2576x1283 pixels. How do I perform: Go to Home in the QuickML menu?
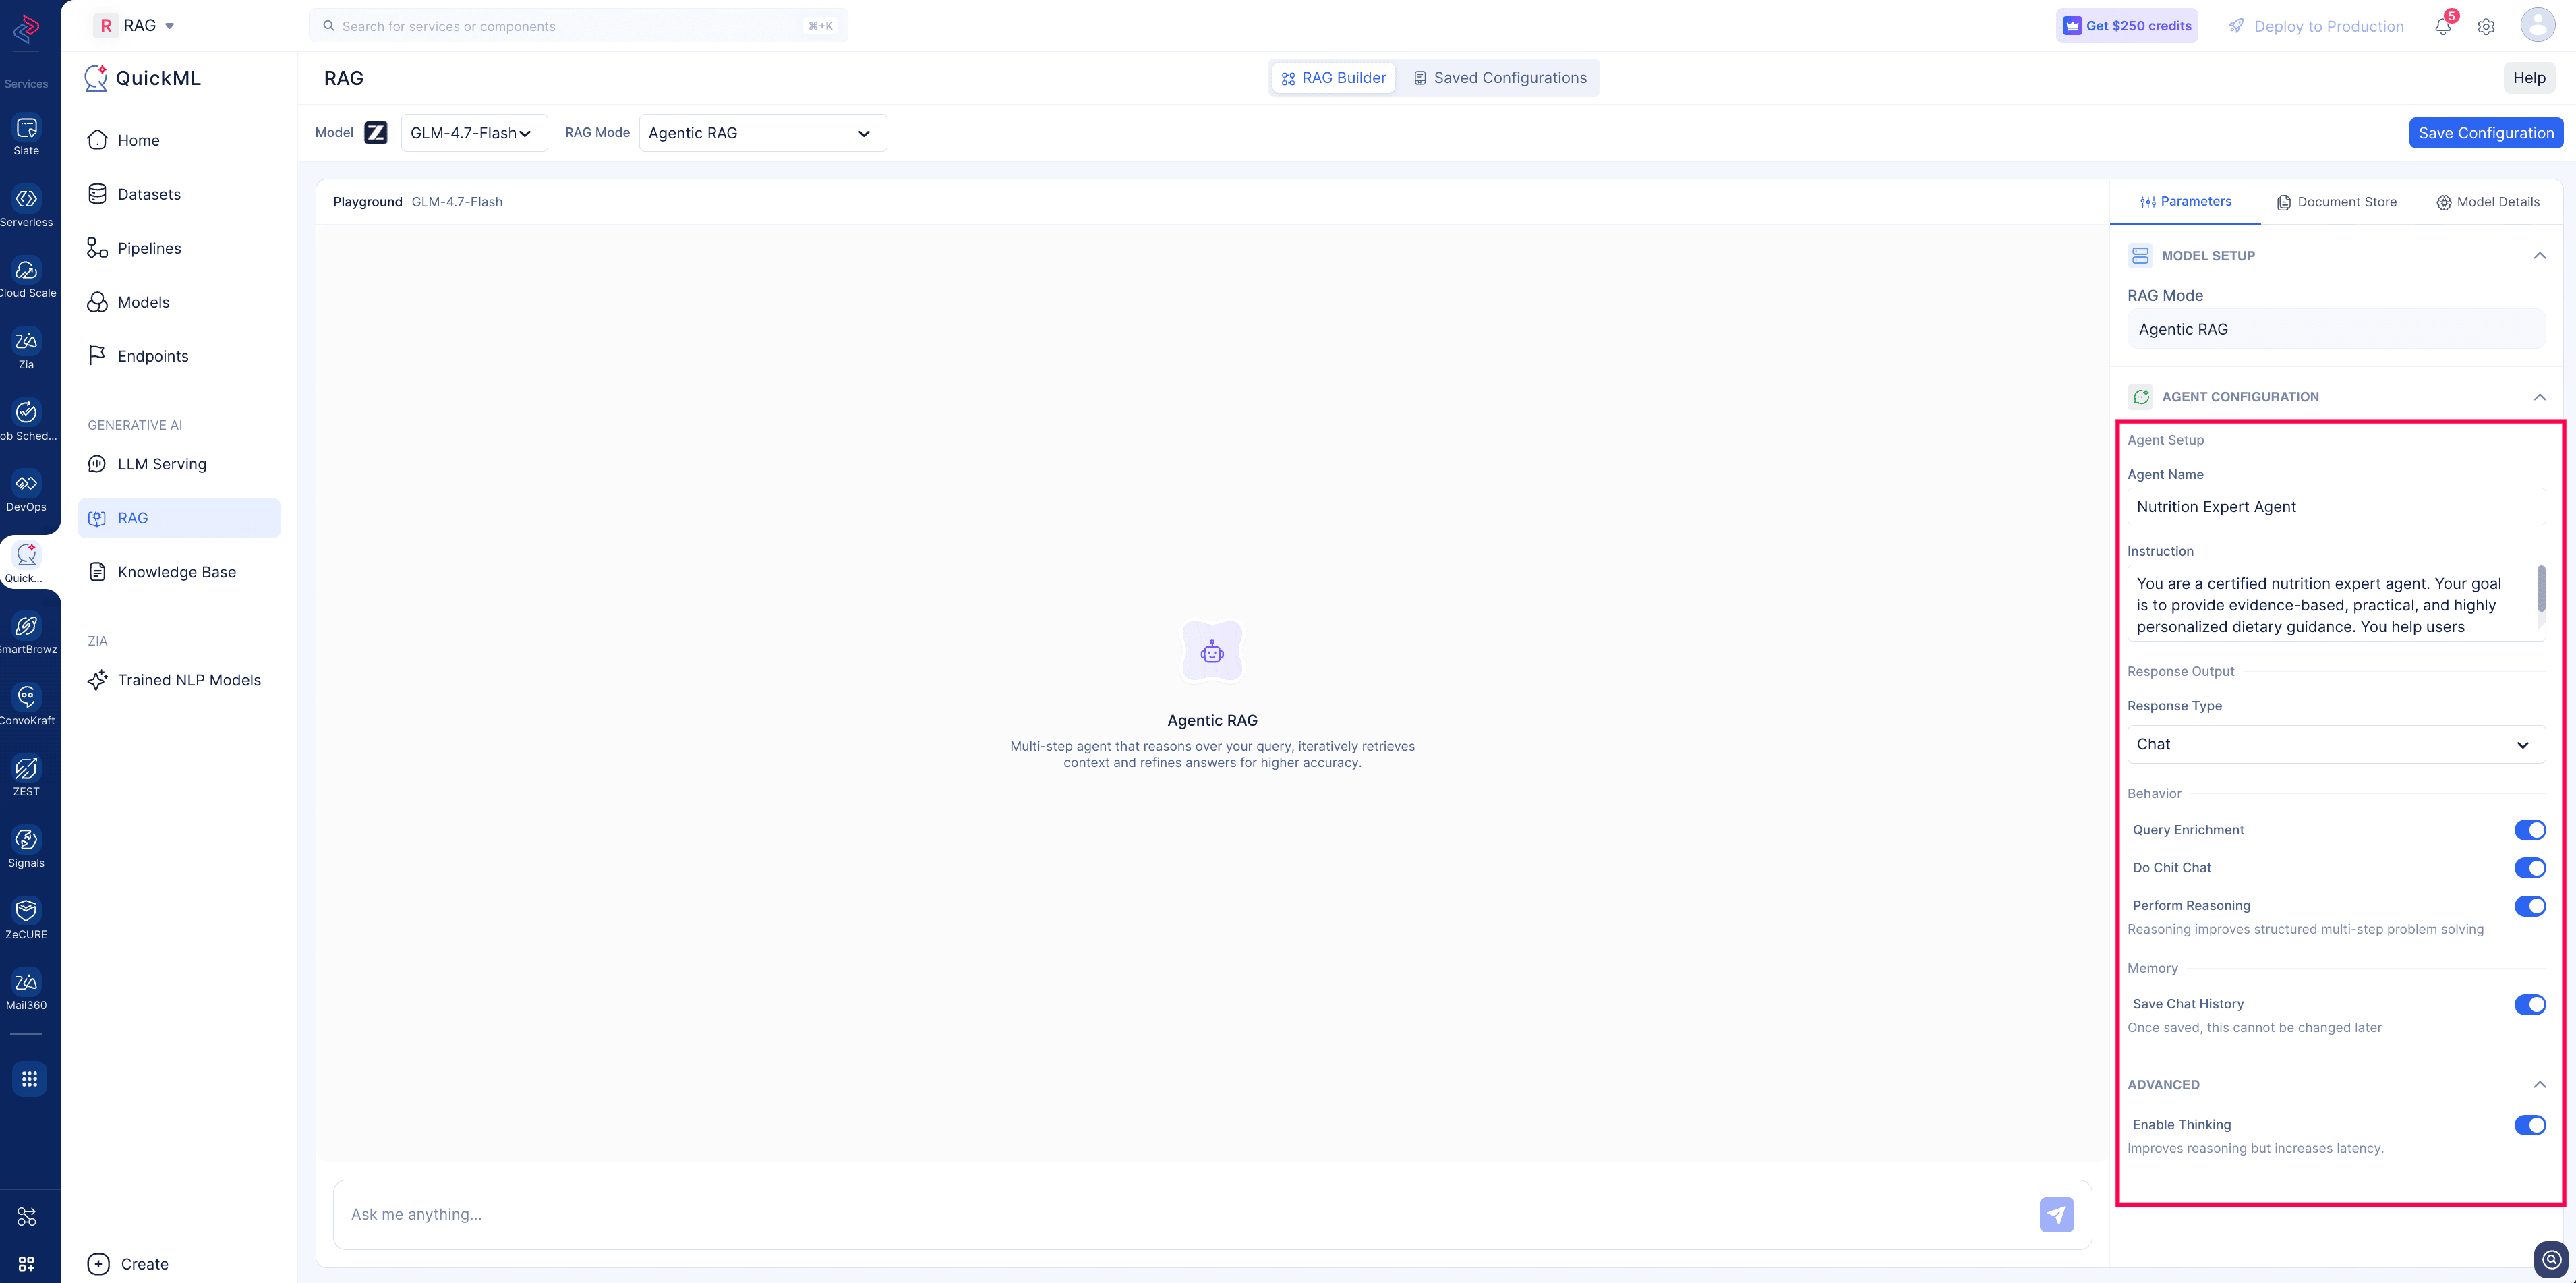pos(179,140)
